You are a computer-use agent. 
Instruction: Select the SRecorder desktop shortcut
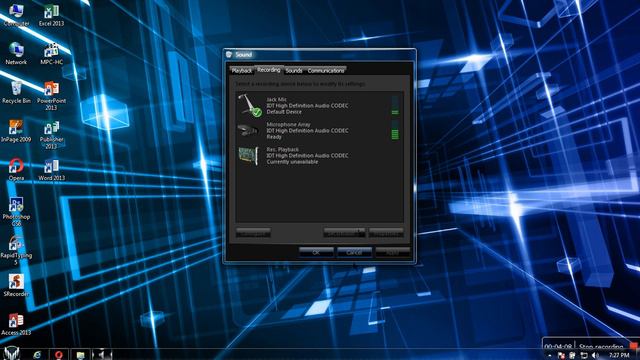point(16,285)
